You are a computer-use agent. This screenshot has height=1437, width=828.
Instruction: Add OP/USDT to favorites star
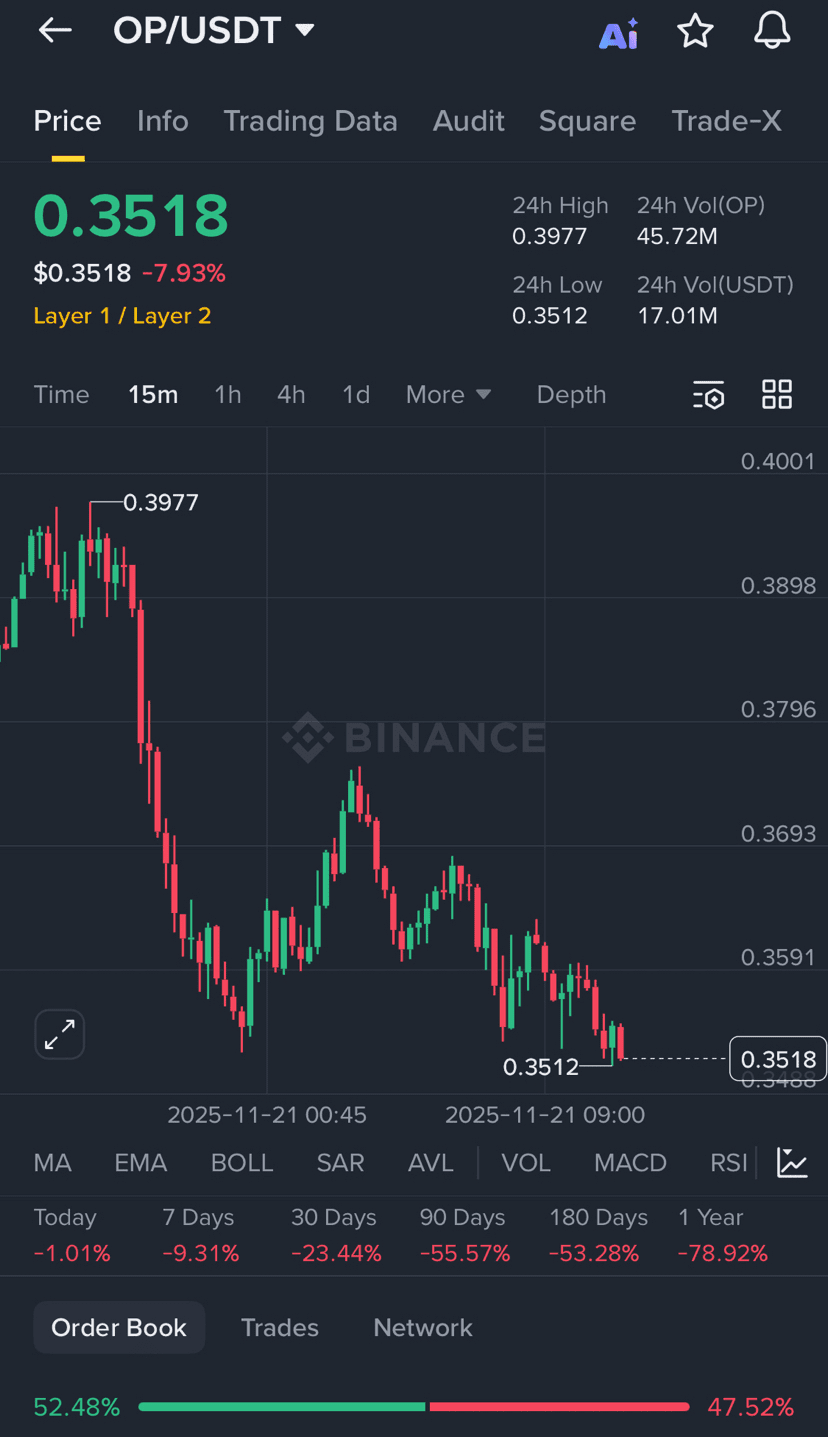point(695,32)
